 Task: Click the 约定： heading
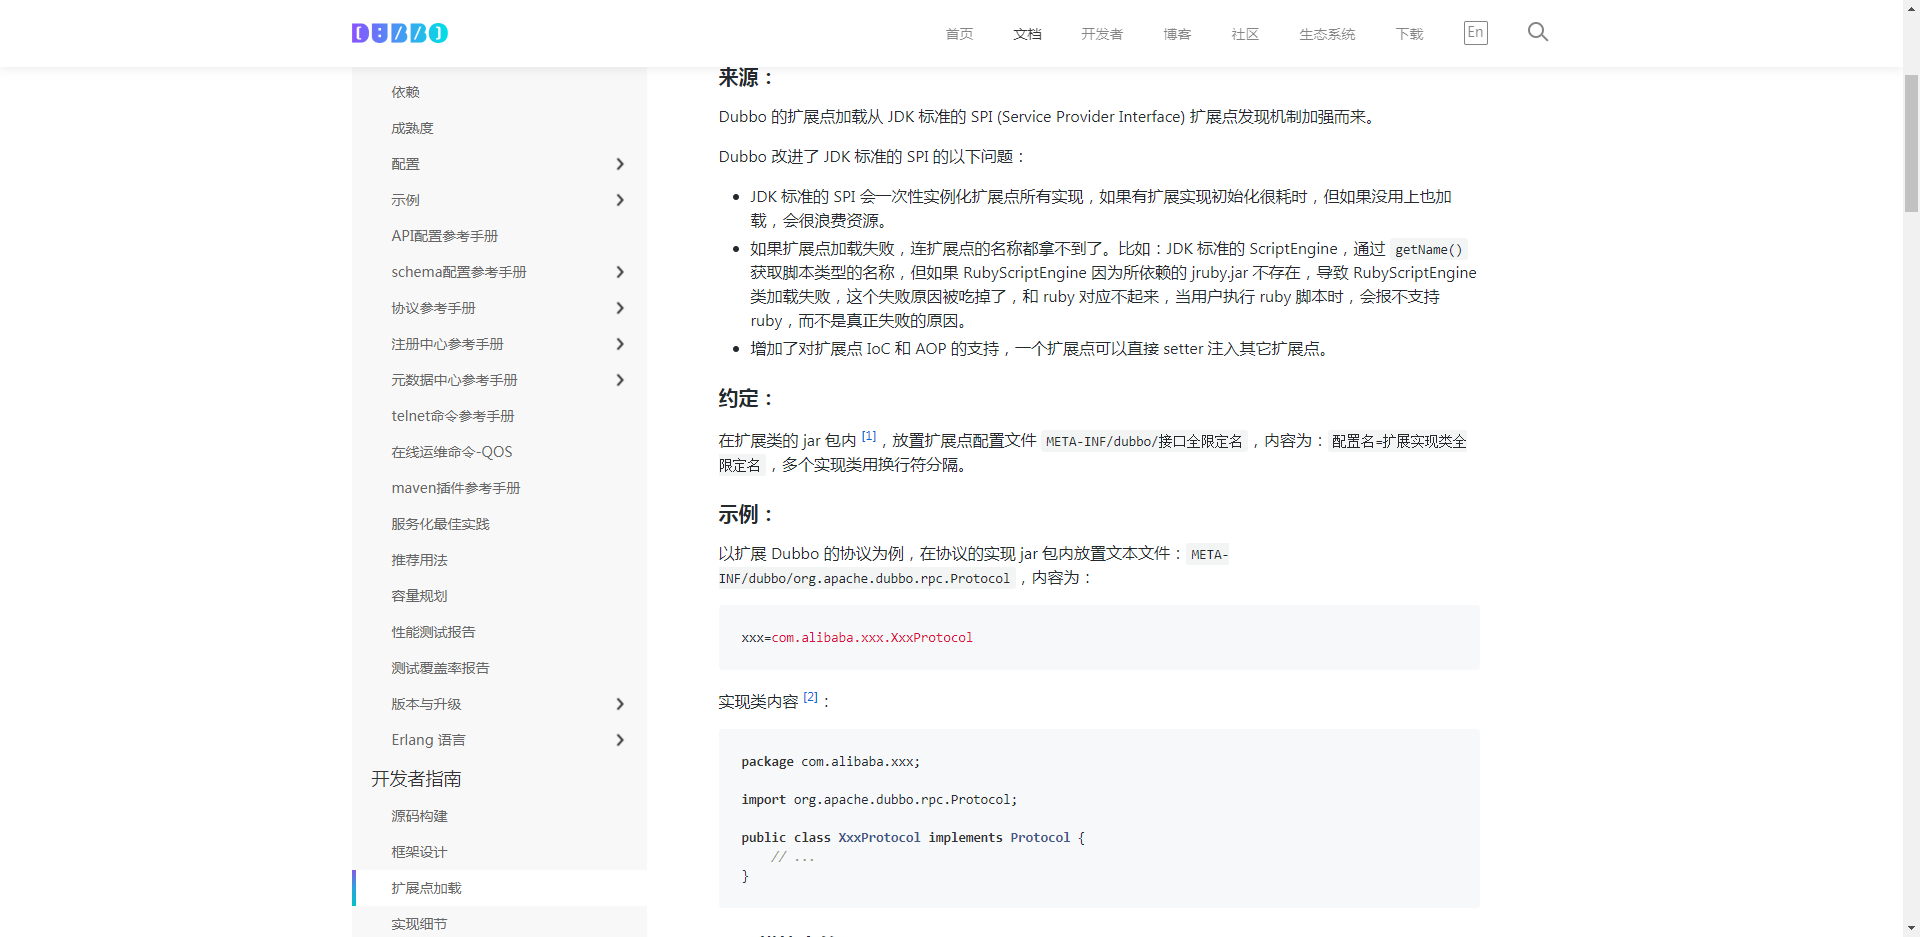point(747,399)
